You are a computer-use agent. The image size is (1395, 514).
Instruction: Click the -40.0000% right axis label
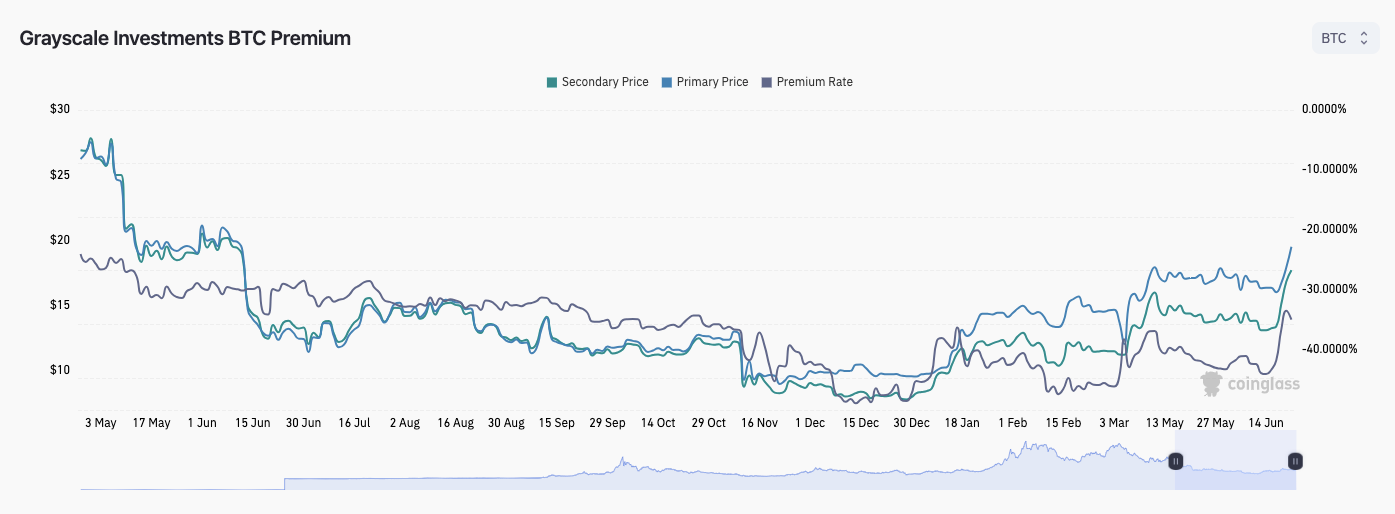pos(1329,349)
